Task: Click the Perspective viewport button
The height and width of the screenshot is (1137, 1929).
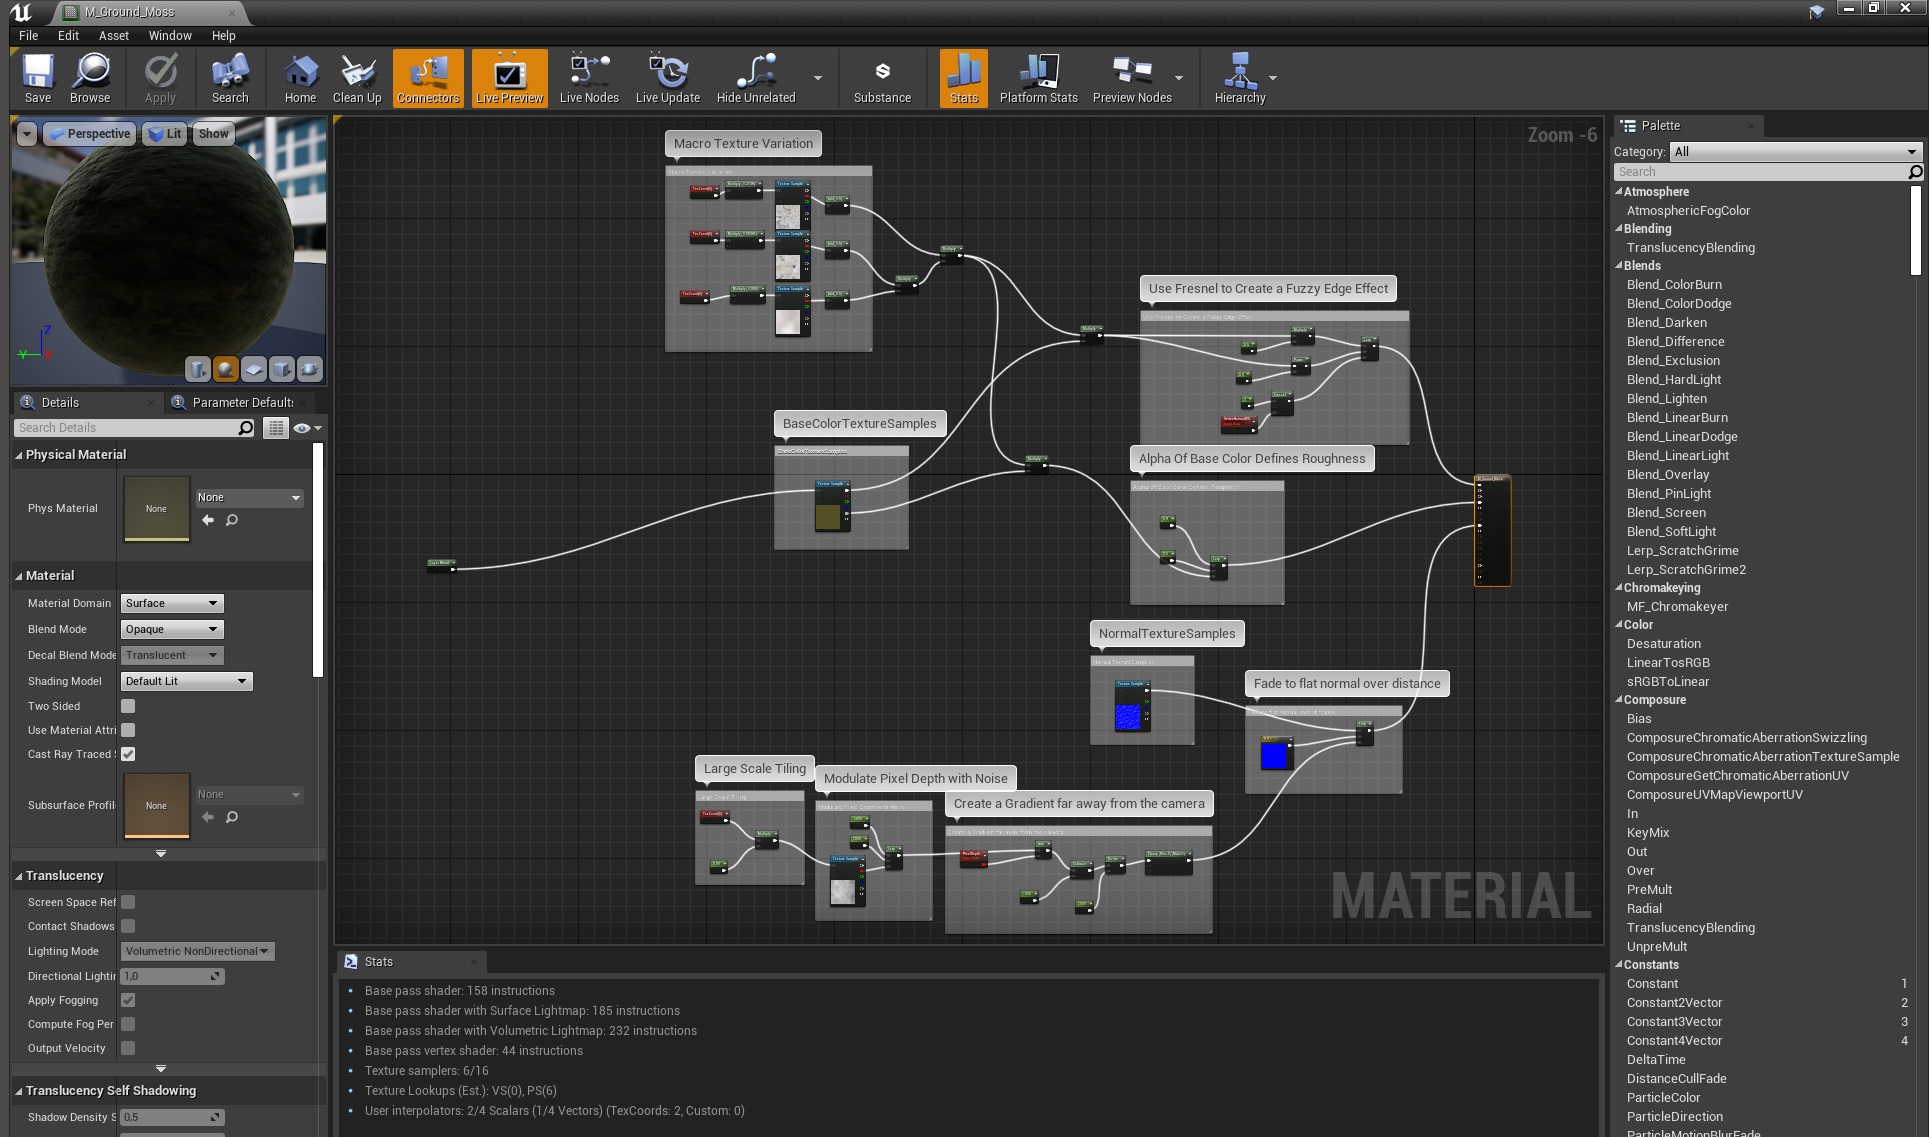Action: pos(90,134)
